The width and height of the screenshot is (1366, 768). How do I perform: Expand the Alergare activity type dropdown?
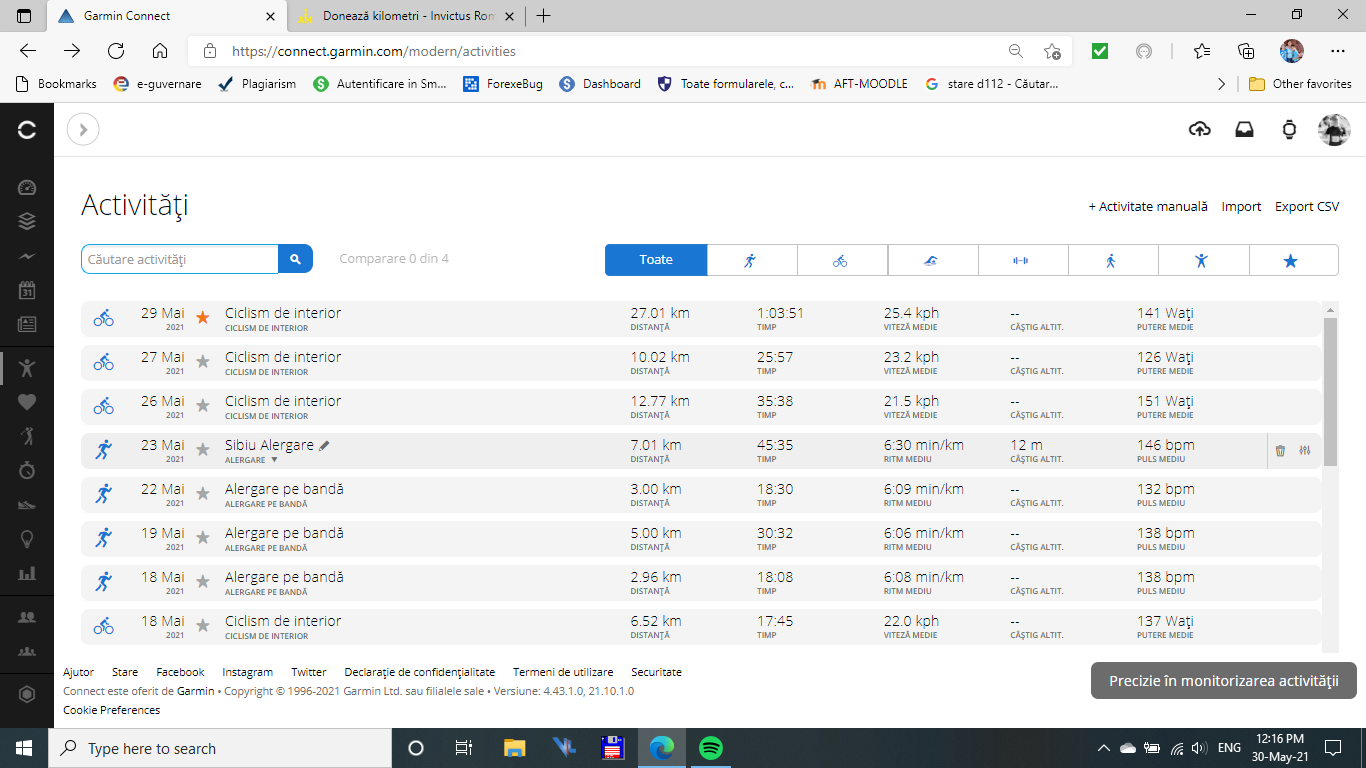point(274,460)
